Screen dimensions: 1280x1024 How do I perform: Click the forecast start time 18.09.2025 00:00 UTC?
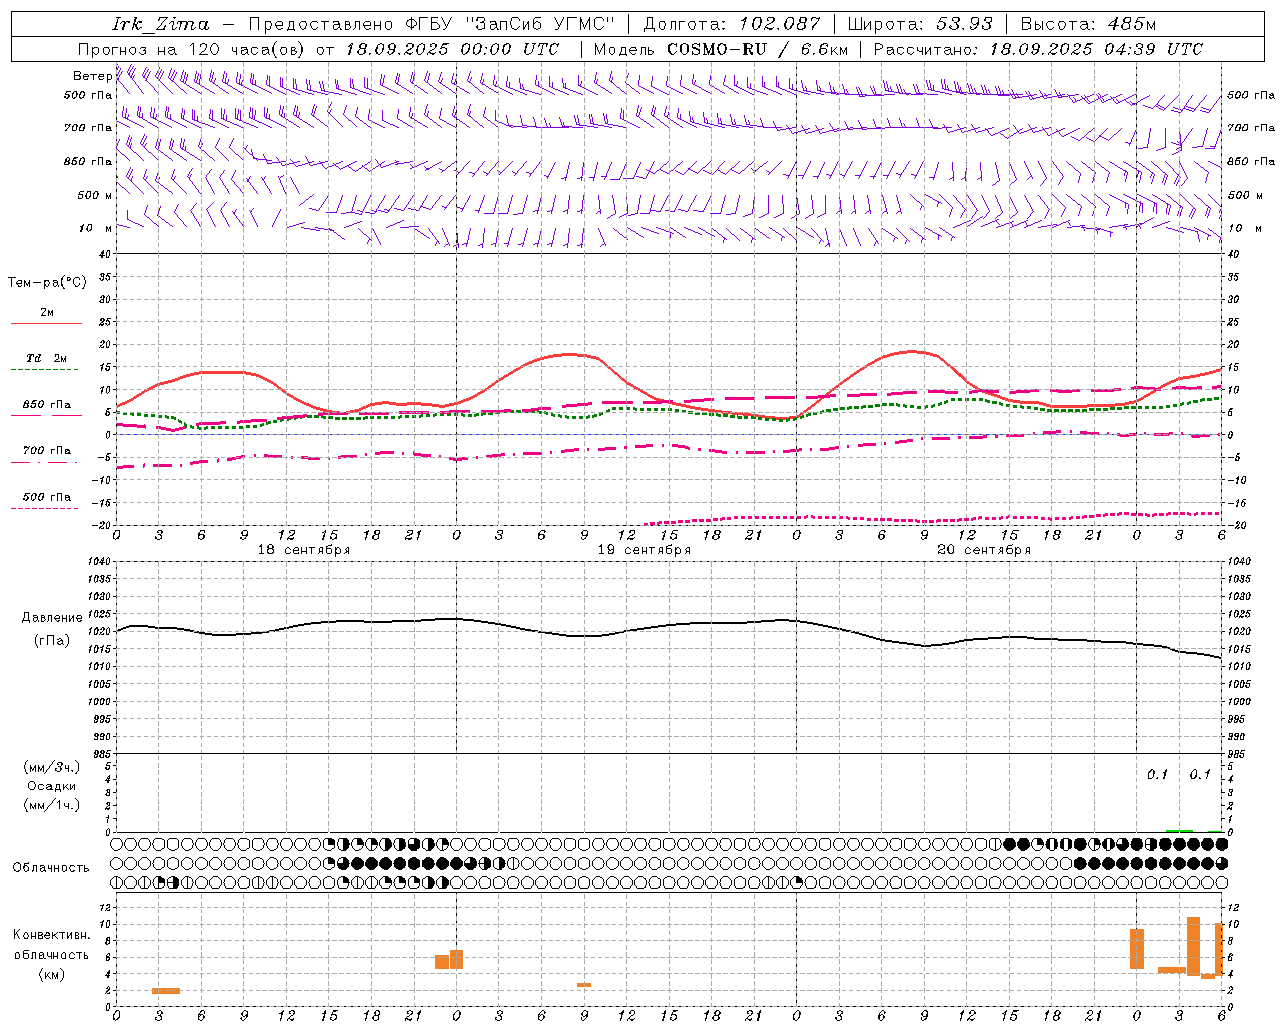[x=452, y=49]
